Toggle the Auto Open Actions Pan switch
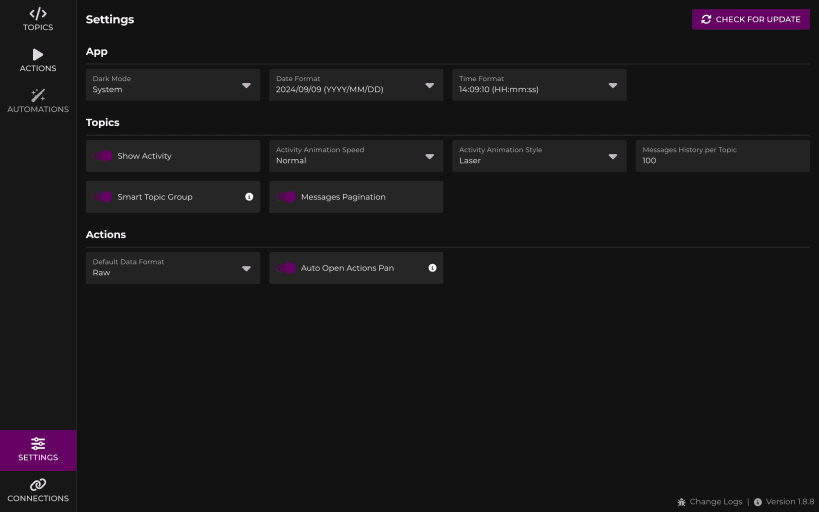819x512 pixels. point(286,268)
